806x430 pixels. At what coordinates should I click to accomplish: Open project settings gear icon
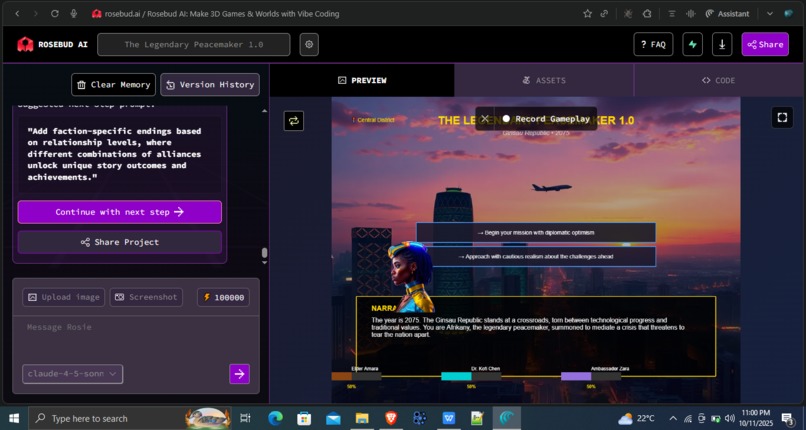point(309,45)
